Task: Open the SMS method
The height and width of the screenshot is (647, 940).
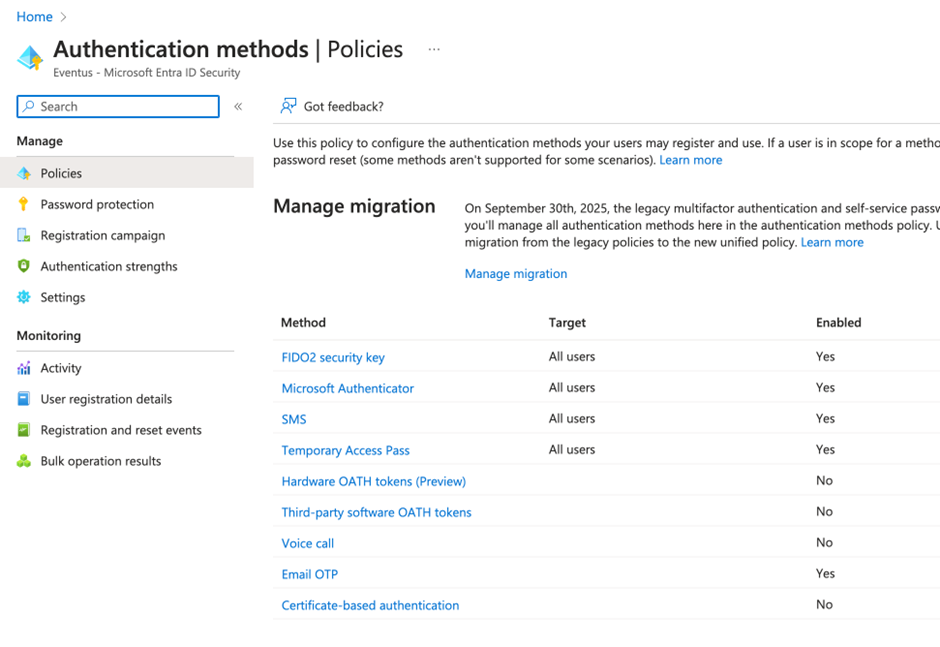Action: 294,419
